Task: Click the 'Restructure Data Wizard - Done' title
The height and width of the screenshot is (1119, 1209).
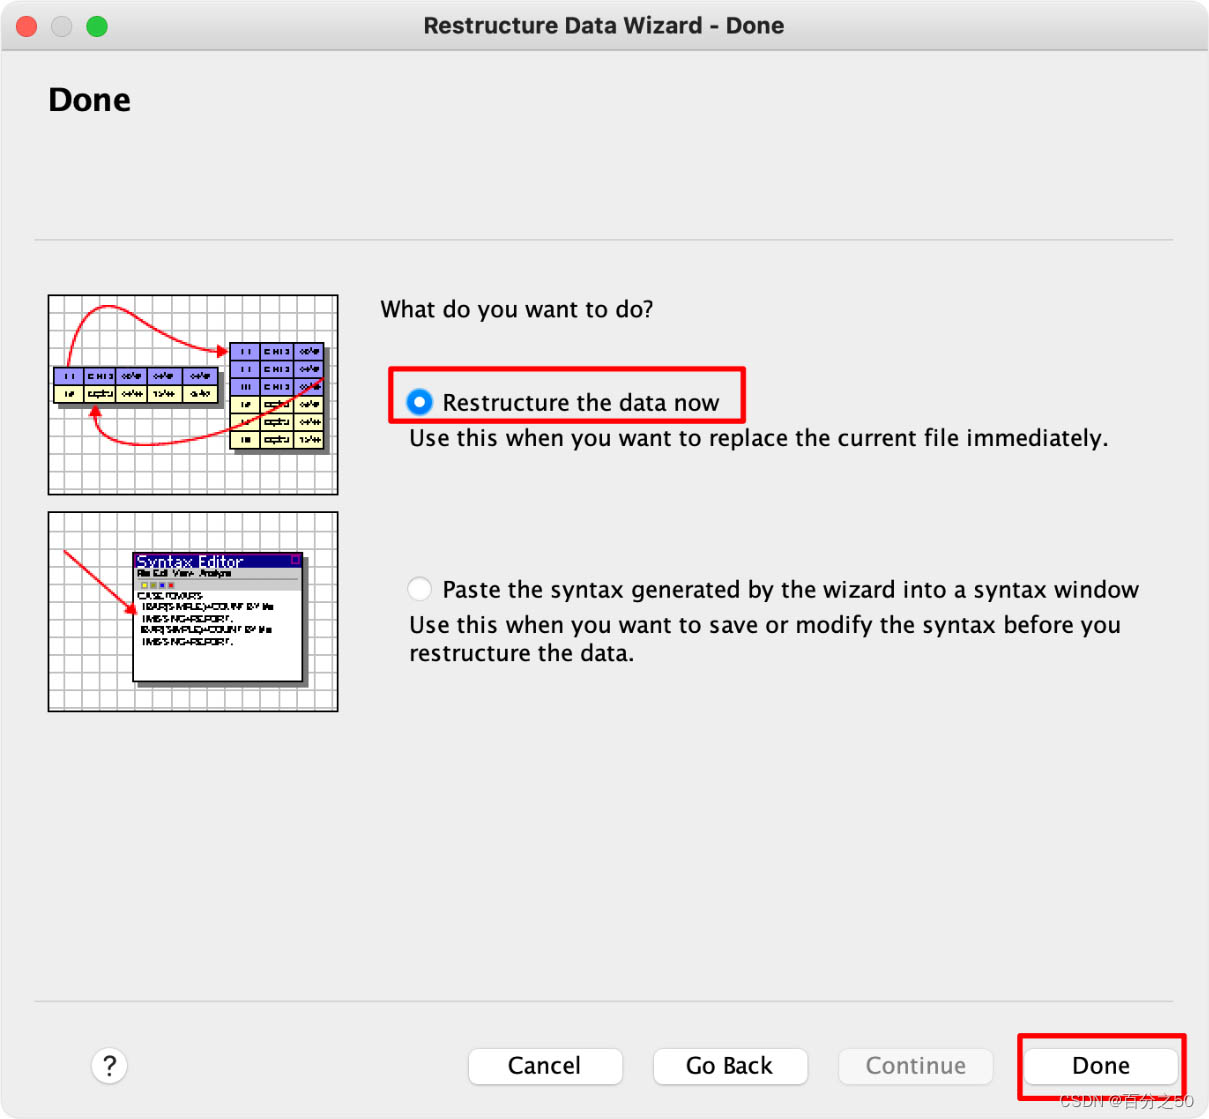Action: pyautogui.click(x=604, y=26)
